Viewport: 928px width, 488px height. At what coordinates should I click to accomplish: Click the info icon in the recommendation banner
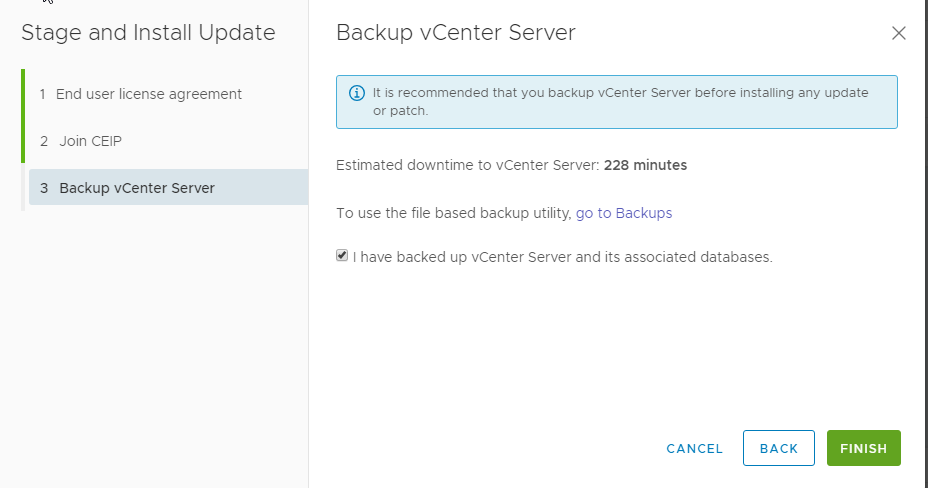[x=357, y=93]
